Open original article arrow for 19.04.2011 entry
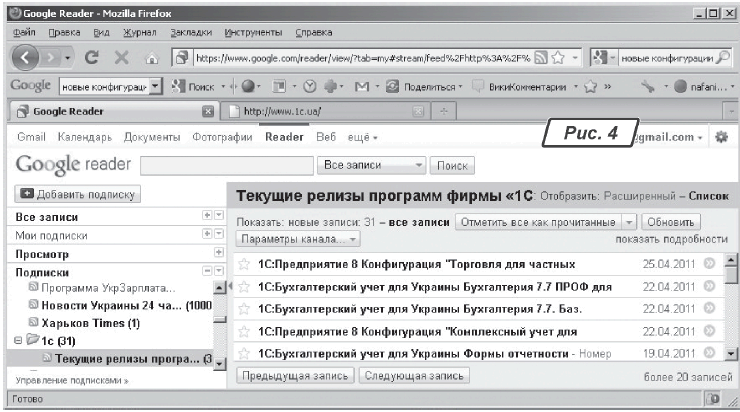The height and width of the screenshot is (412, 740). (709, 353)
